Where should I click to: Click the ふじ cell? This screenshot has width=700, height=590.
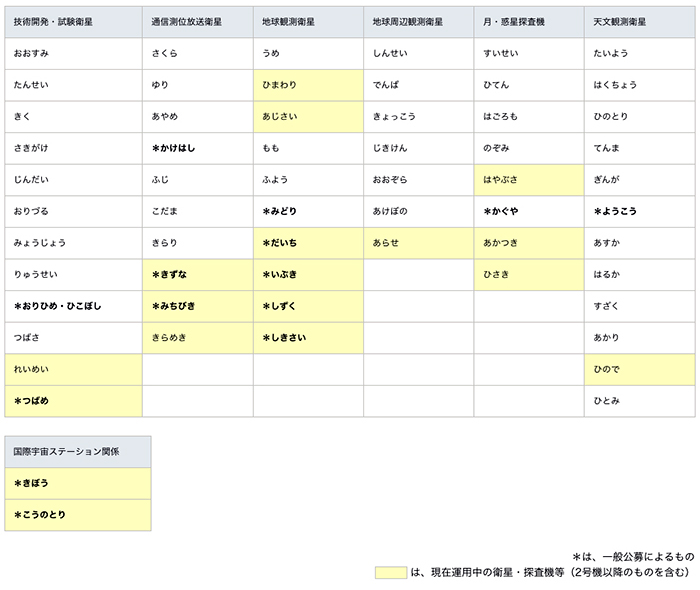pyautogui.click(x=198, y=180)
